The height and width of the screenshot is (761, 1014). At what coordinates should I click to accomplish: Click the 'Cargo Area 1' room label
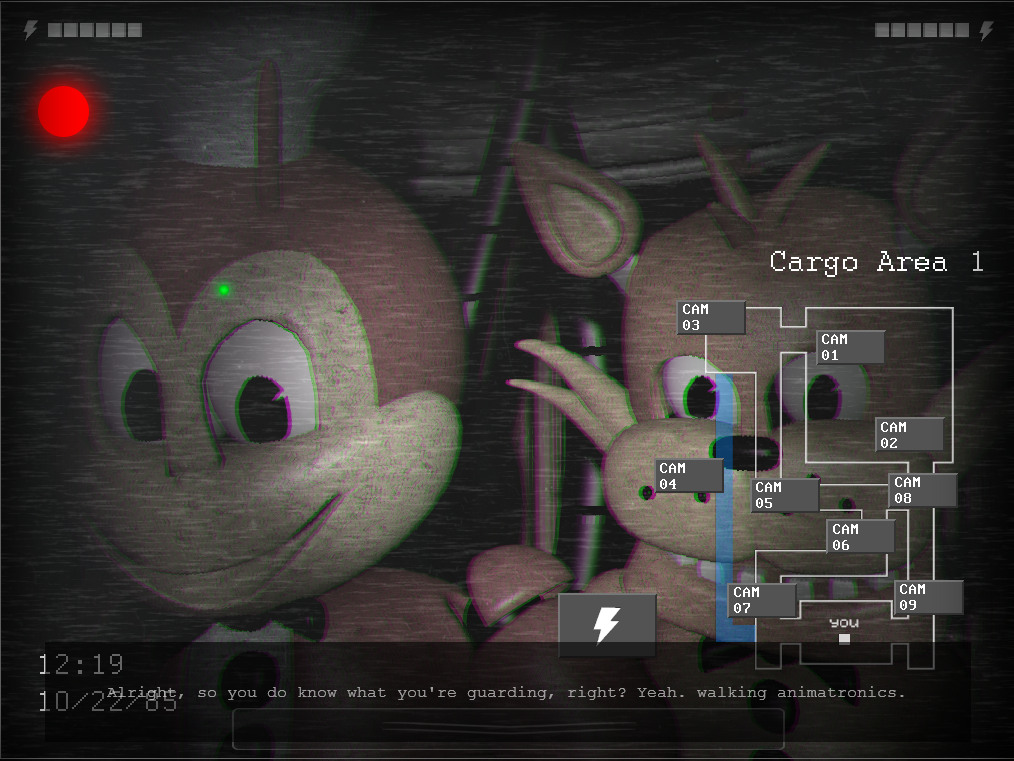[x=876, y=262]
